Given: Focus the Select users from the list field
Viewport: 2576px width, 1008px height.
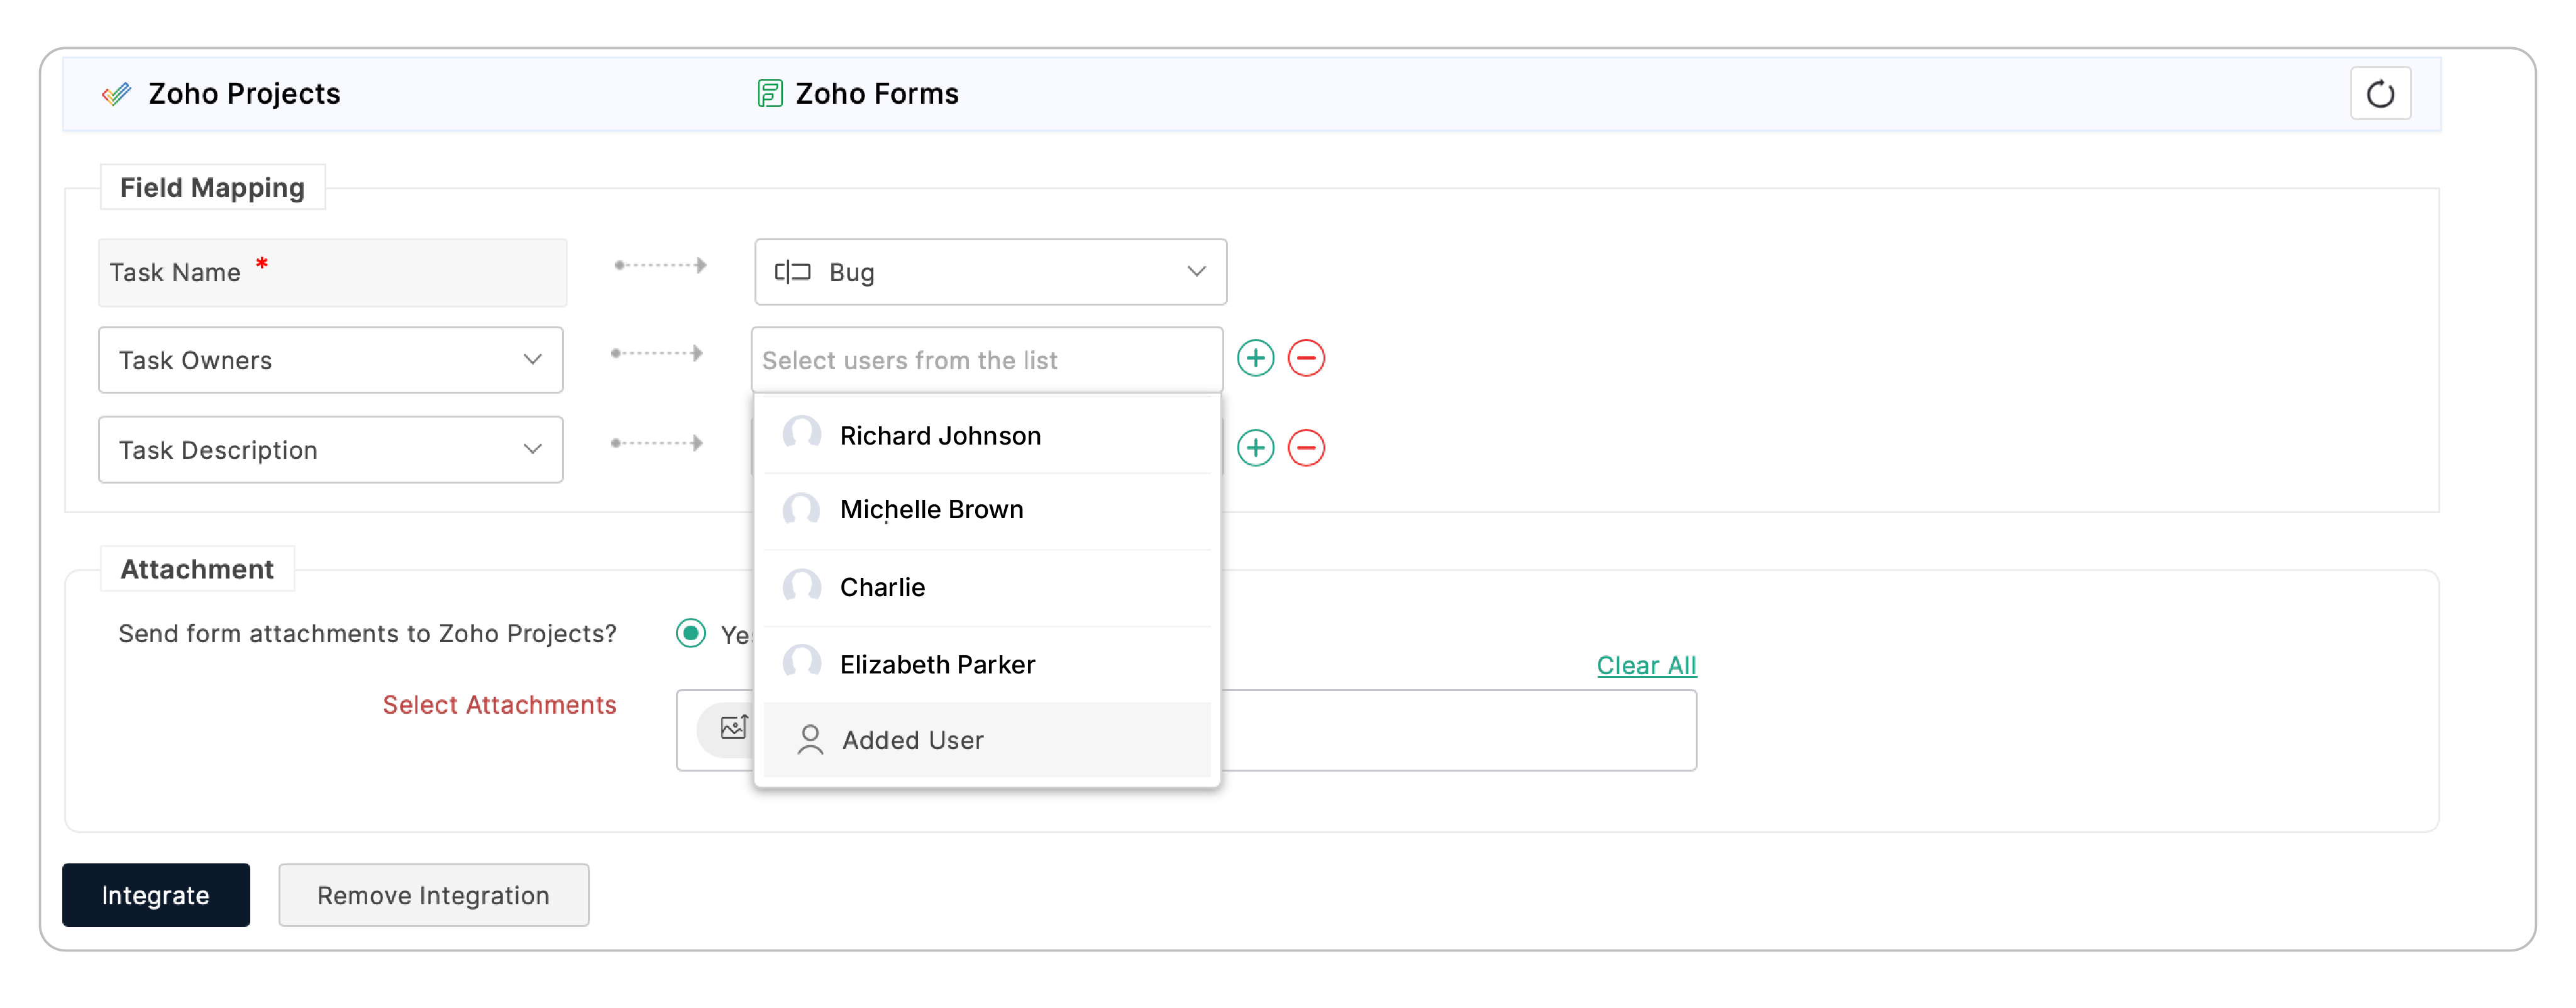Looking at the screenshot, I should 986,360.
